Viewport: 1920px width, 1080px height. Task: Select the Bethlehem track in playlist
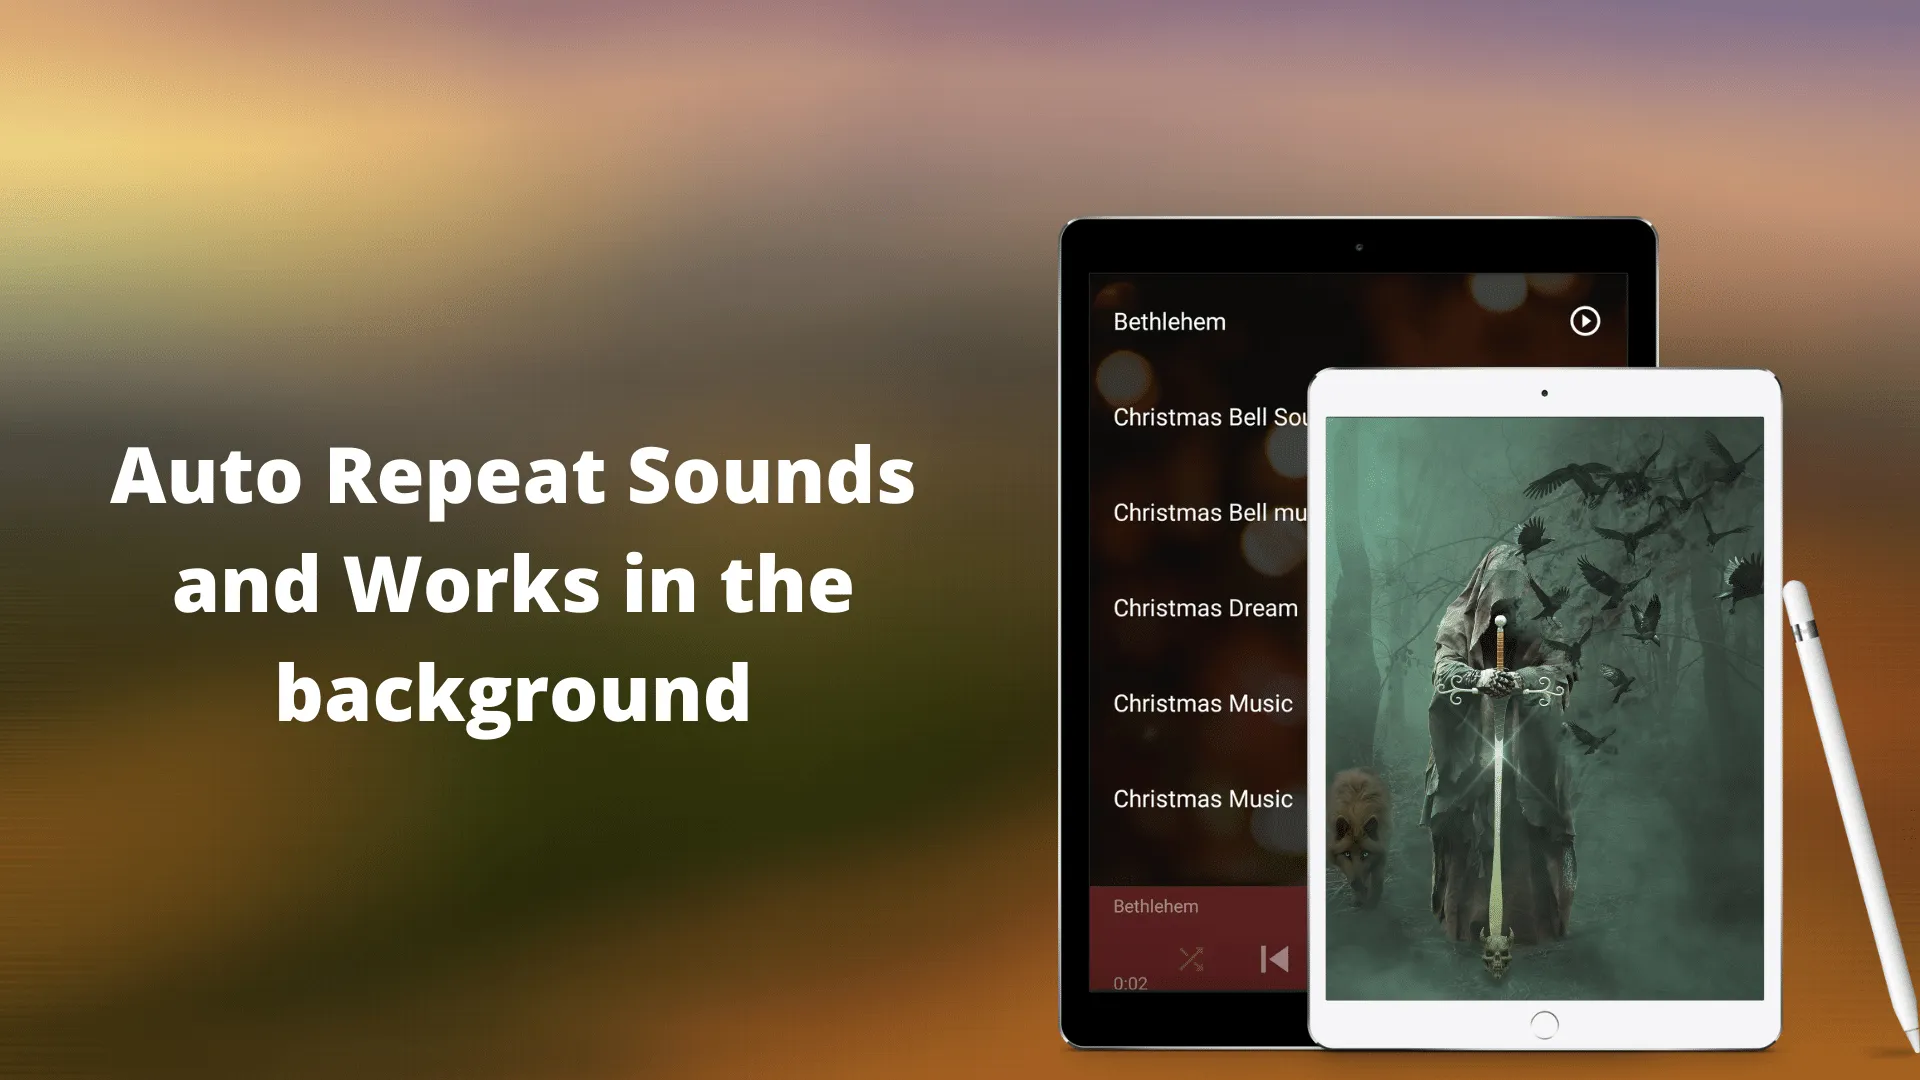pos(1170,320)
